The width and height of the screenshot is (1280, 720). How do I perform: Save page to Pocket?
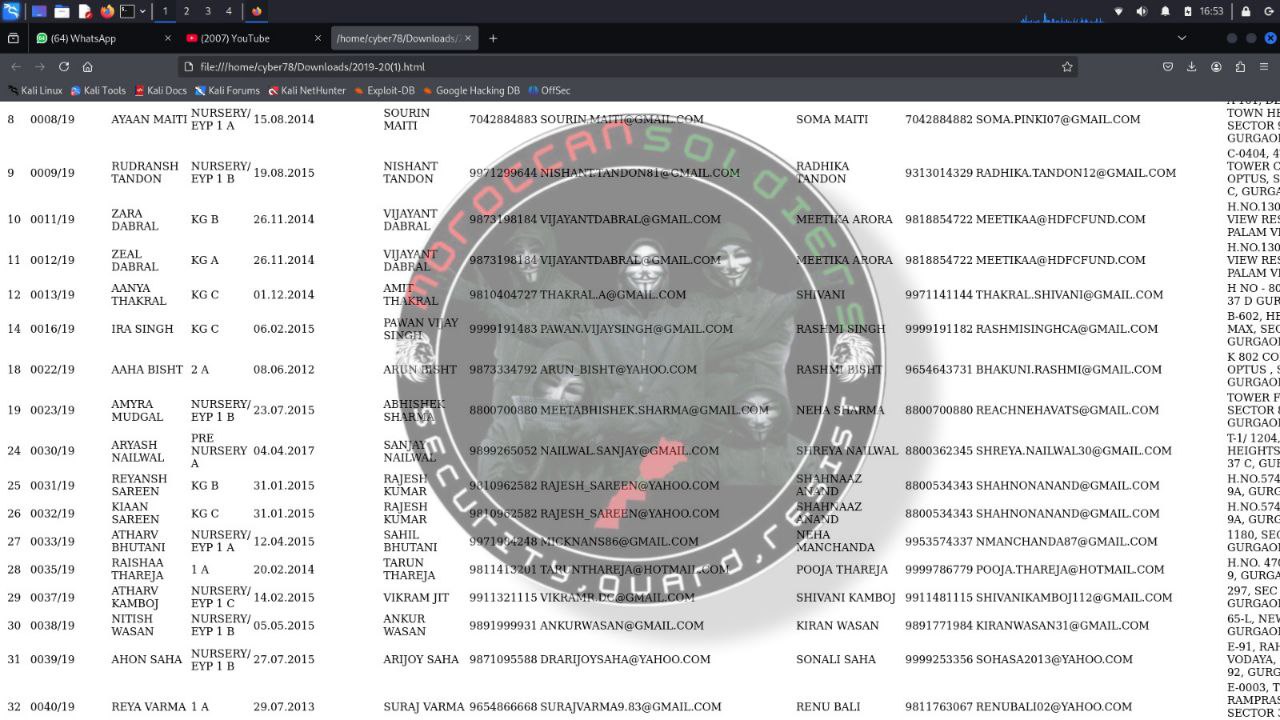pos(1167,67)
